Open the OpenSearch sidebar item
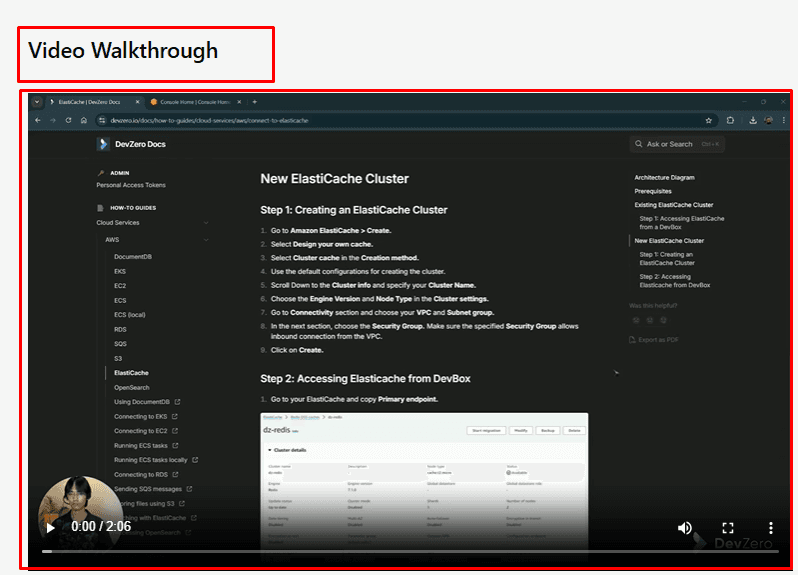Viewport: 798px width, 575px height. [132, 388]
